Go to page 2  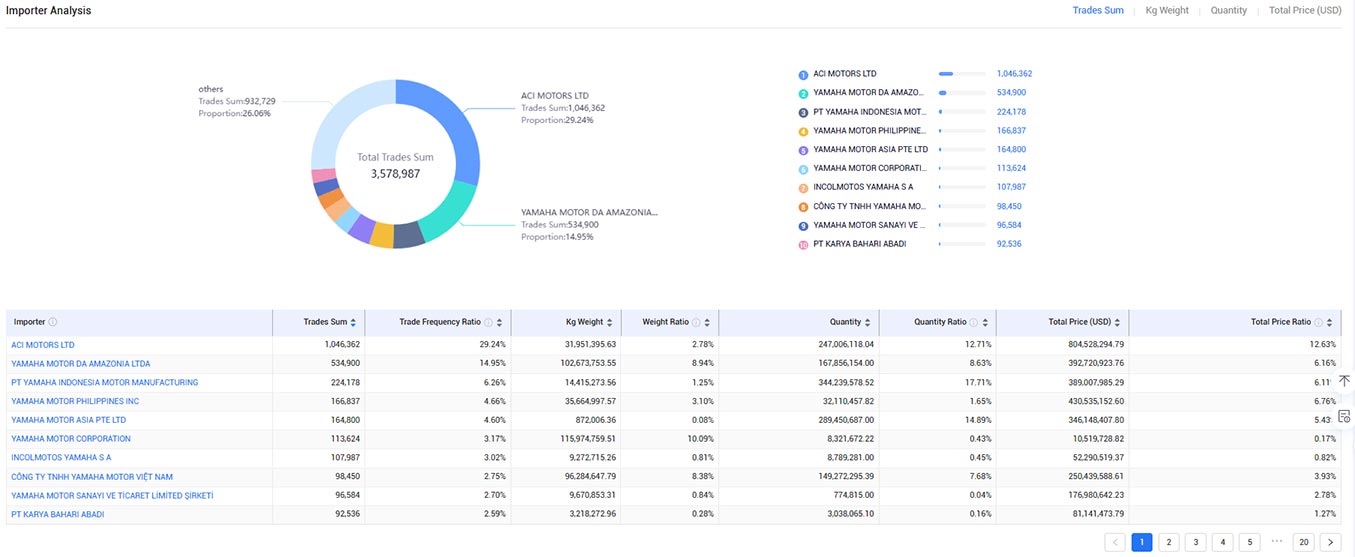[1169, 542]
